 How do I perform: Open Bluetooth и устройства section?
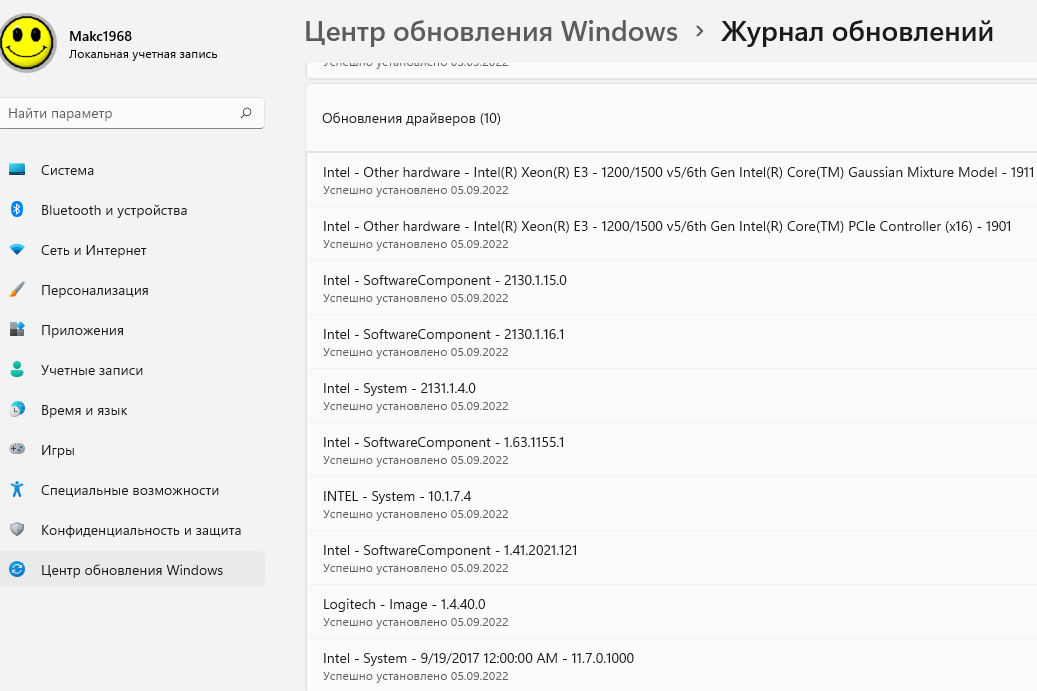click(132, 210)
